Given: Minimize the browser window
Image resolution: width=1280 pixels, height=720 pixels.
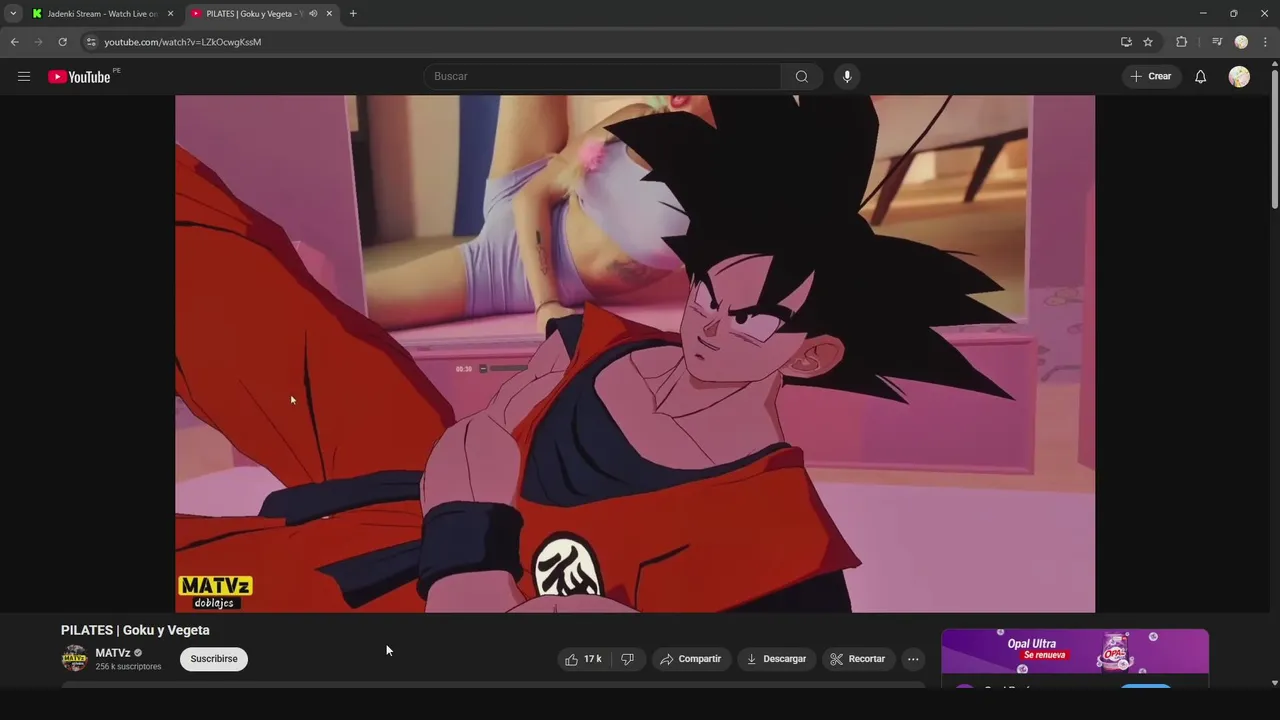Looking at the screenshot, I should [x=1203, y=14].
